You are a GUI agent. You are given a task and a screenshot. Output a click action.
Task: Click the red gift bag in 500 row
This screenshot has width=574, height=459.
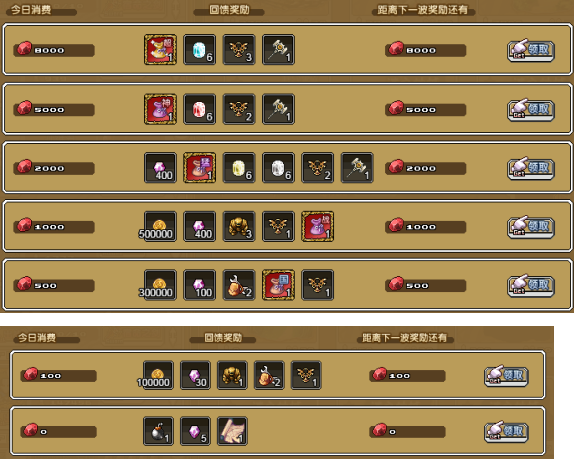pyautogui.click(x=278, y=285)
